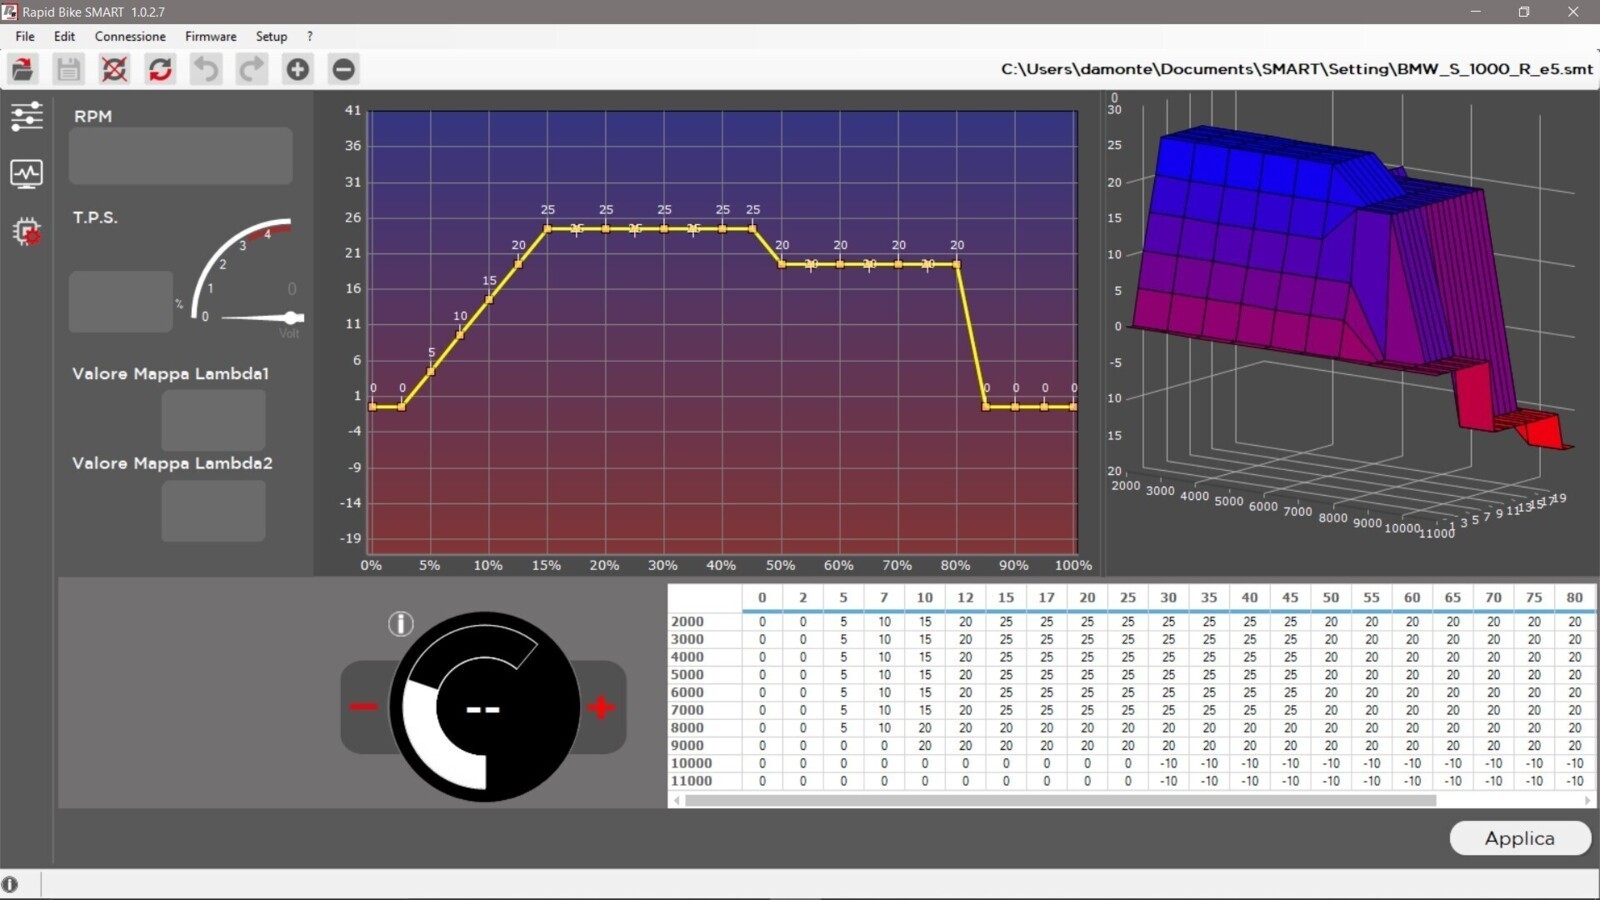Open the Connessione menu

coord(130,36)
